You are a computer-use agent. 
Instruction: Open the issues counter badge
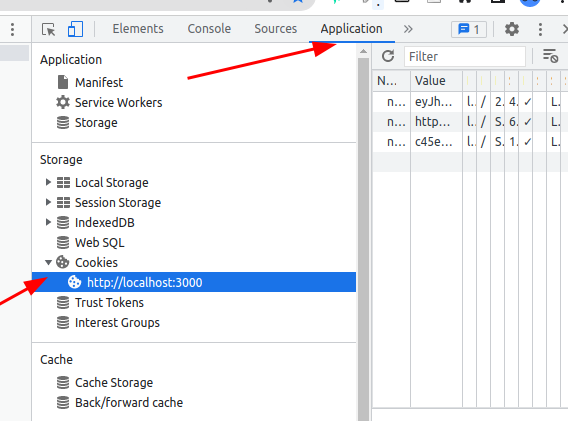pos(469,29)
